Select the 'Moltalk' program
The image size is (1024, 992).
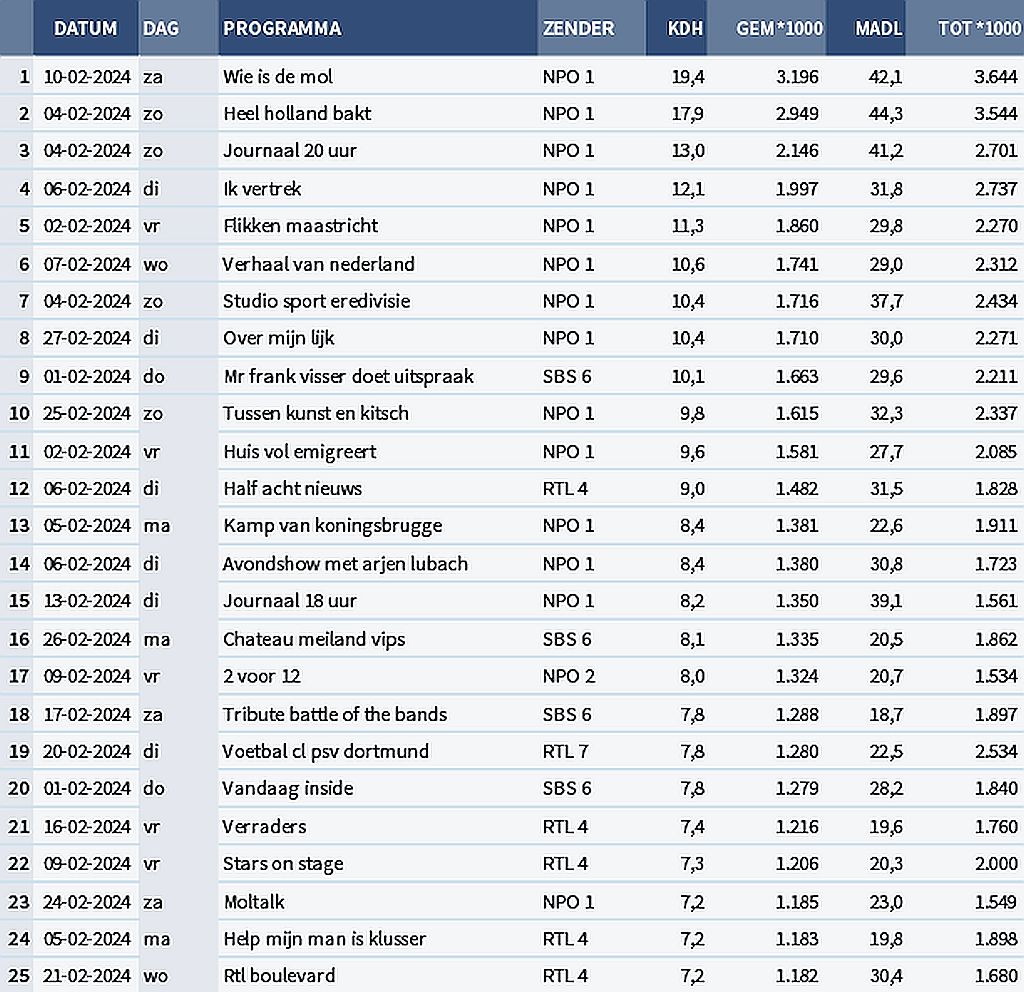[x=254, y=902]
